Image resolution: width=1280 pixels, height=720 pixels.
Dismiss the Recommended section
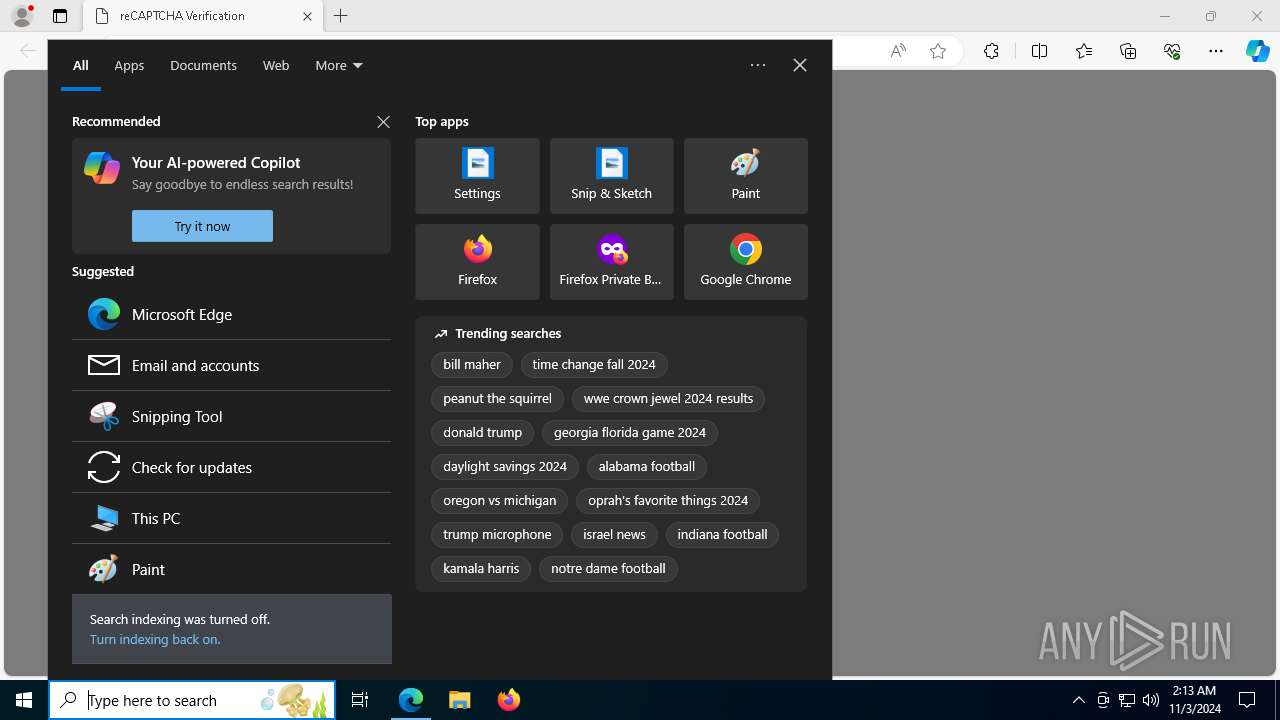(383, 122)
